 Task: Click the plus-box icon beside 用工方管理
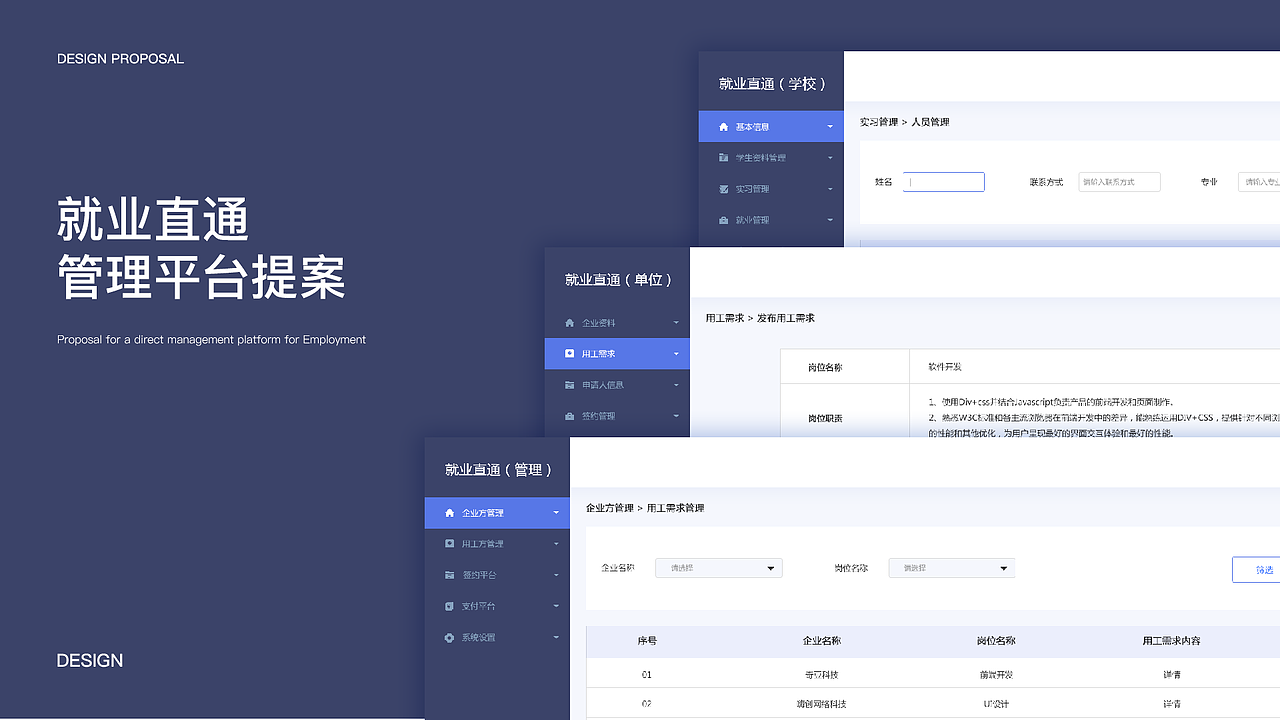450,544
